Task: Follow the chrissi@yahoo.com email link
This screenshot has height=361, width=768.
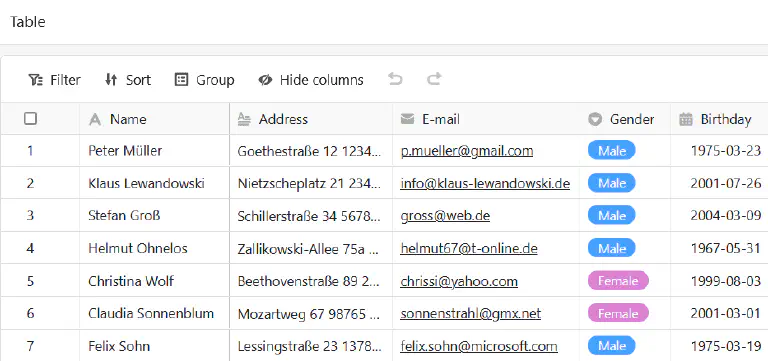Action: [459, 282]
